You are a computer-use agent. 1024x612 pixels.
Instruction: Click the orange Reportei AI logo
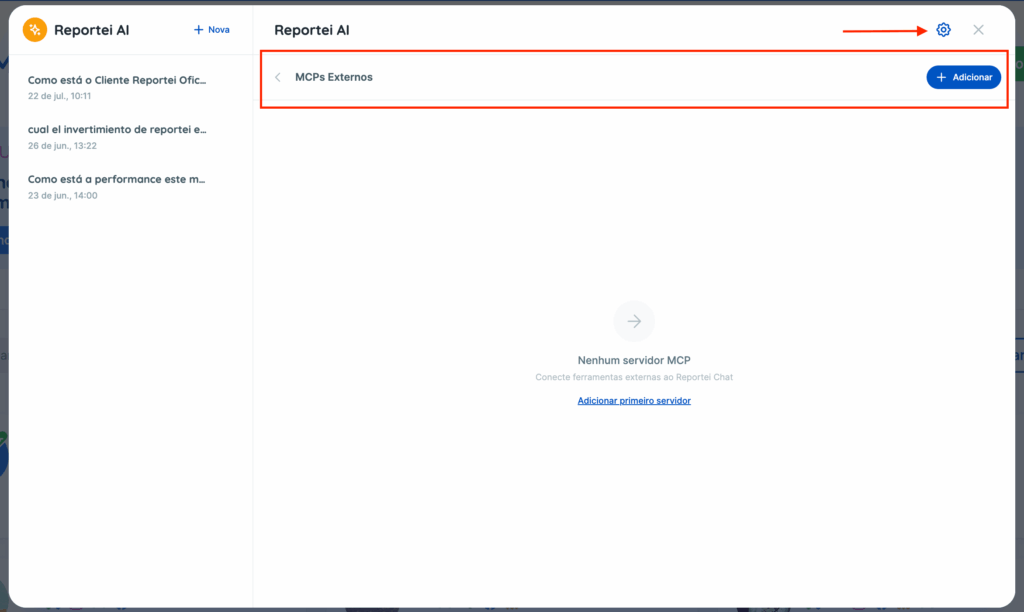pyautogui.click(x=35, y=30)
